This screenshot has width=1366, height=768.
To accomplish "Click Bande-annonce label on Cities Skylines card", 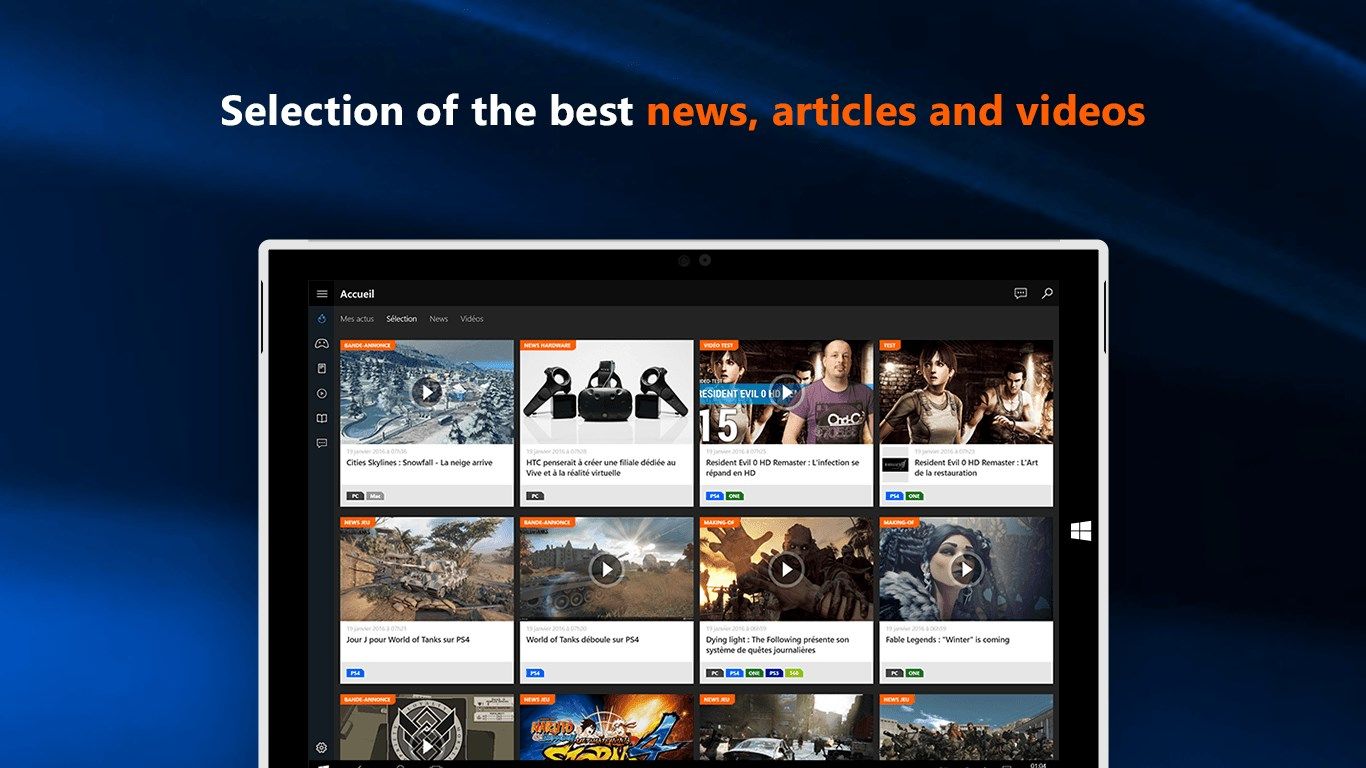I will tap(367, 345).
